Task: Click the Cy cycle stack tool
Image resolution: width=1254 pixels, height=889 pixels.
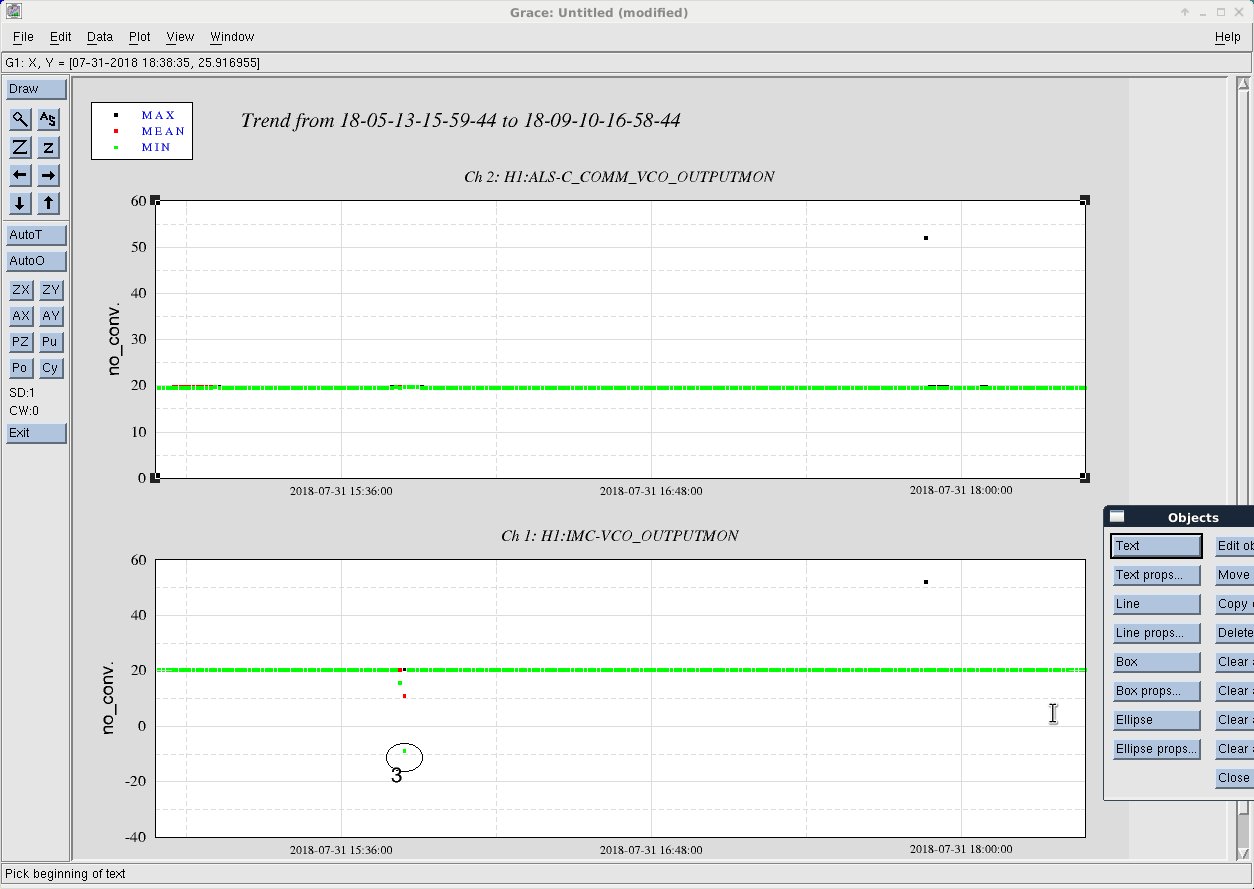Action: (51, 368)
